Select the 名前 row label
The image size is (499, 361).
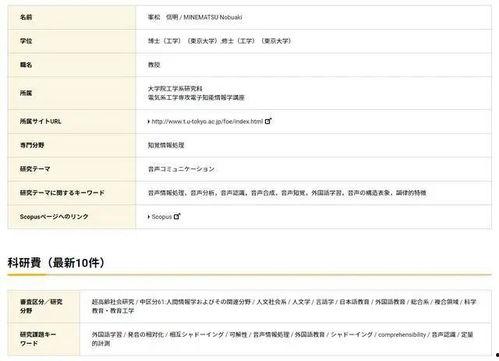[x=26, y=17]
